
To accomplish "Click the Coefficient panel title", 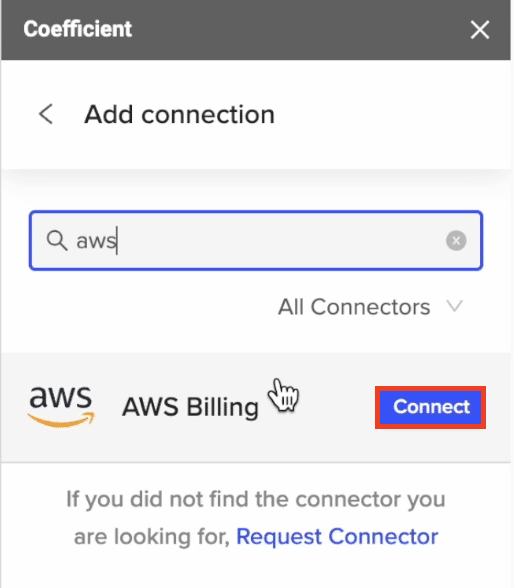I will coord(78,29).
